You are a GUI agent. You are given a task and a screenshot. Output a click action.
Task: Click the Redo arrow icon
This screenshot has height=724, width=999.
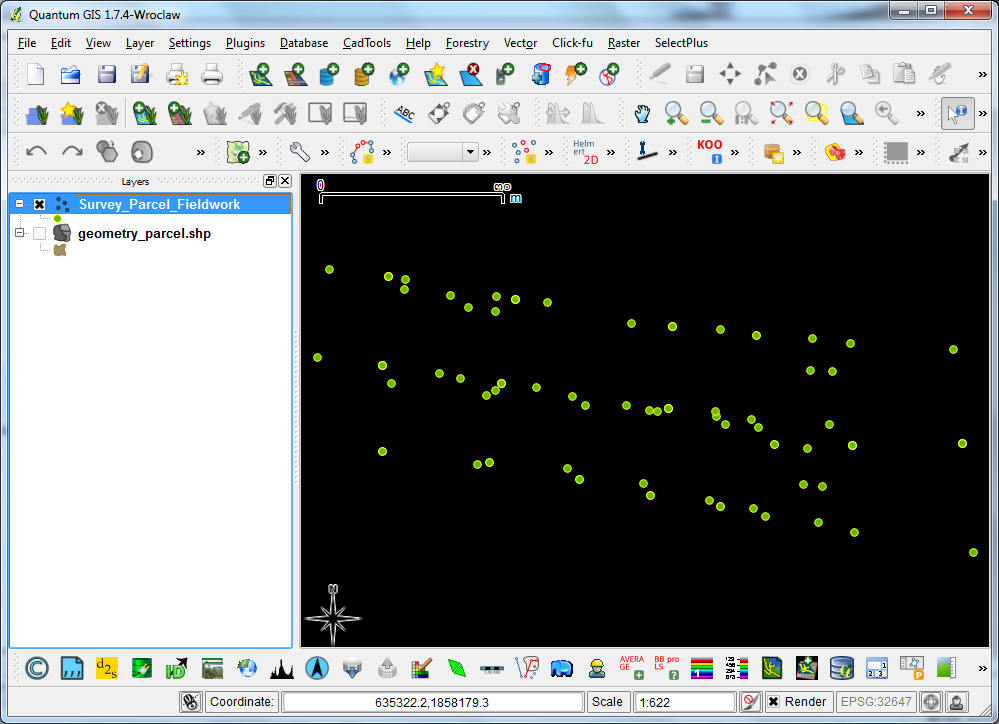72,152
